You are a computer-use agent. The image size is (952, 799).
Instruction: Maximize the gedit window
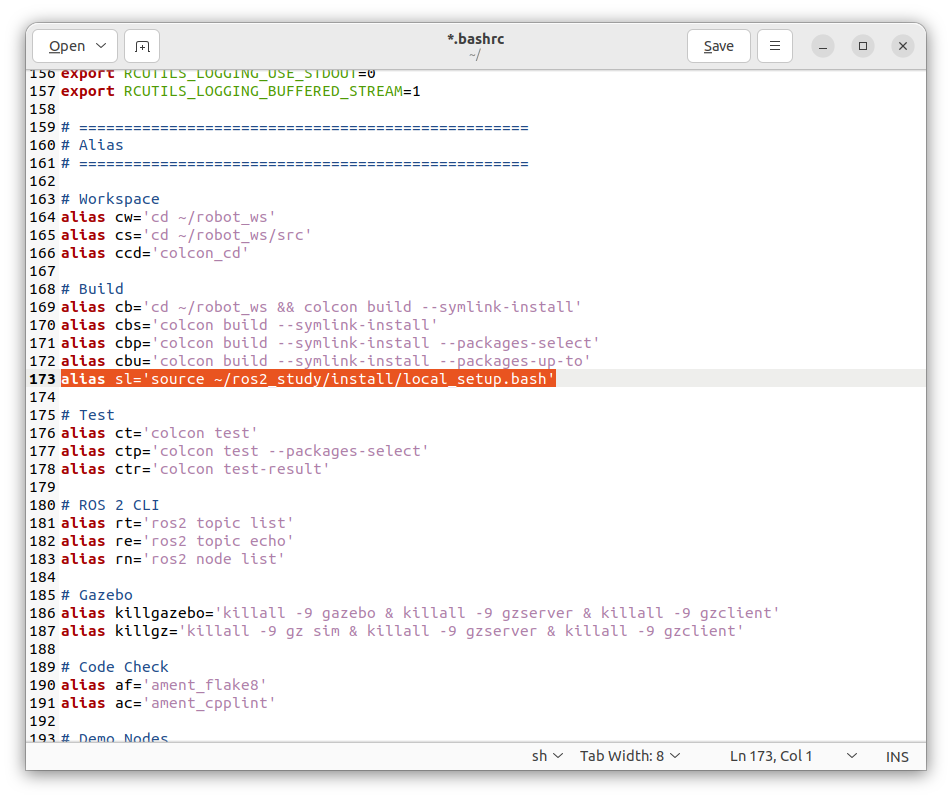coord(863,46)
